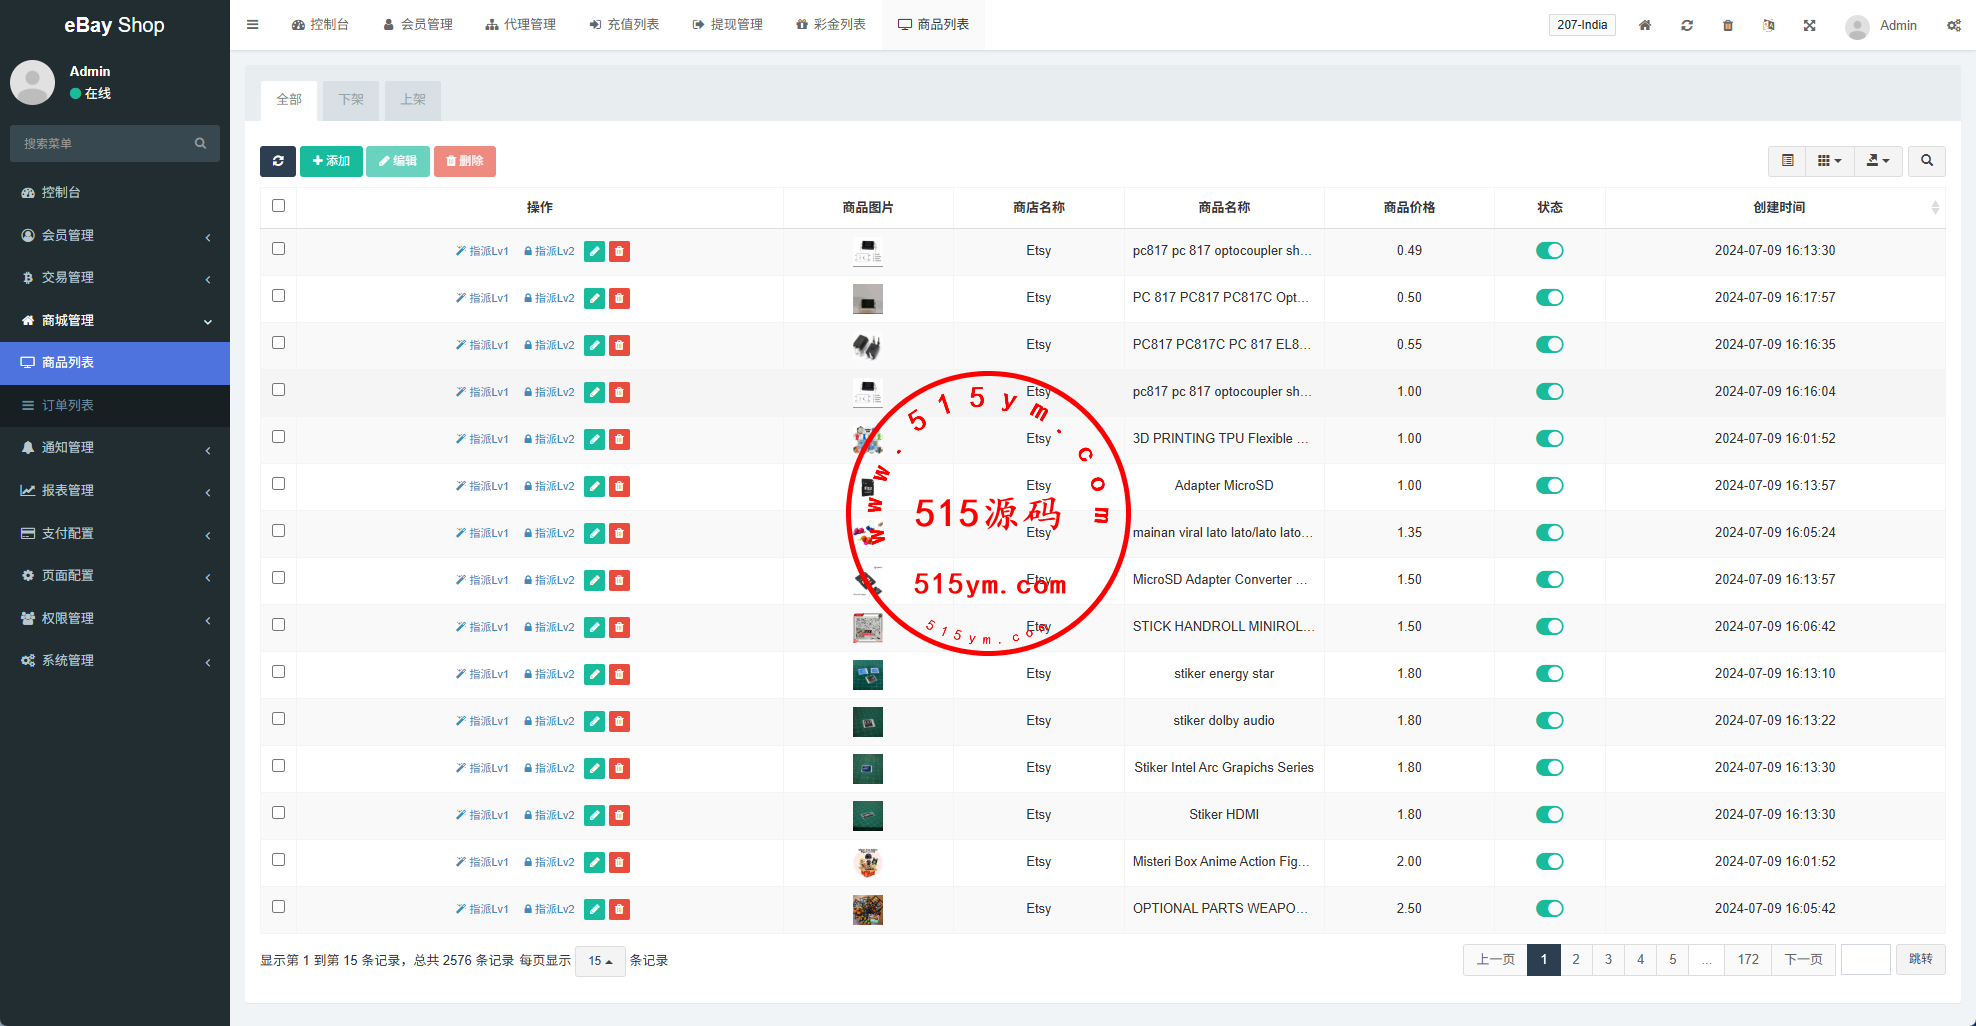Click the page jump input field
1976x1026 pixels.
tap(1865, 959)
